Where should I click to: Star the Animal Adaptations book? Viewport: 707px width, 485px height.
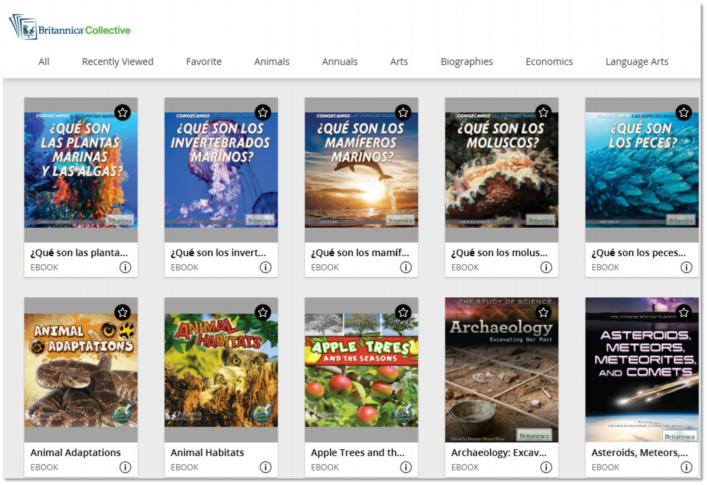pyautogui.click(x=122, y=312)
